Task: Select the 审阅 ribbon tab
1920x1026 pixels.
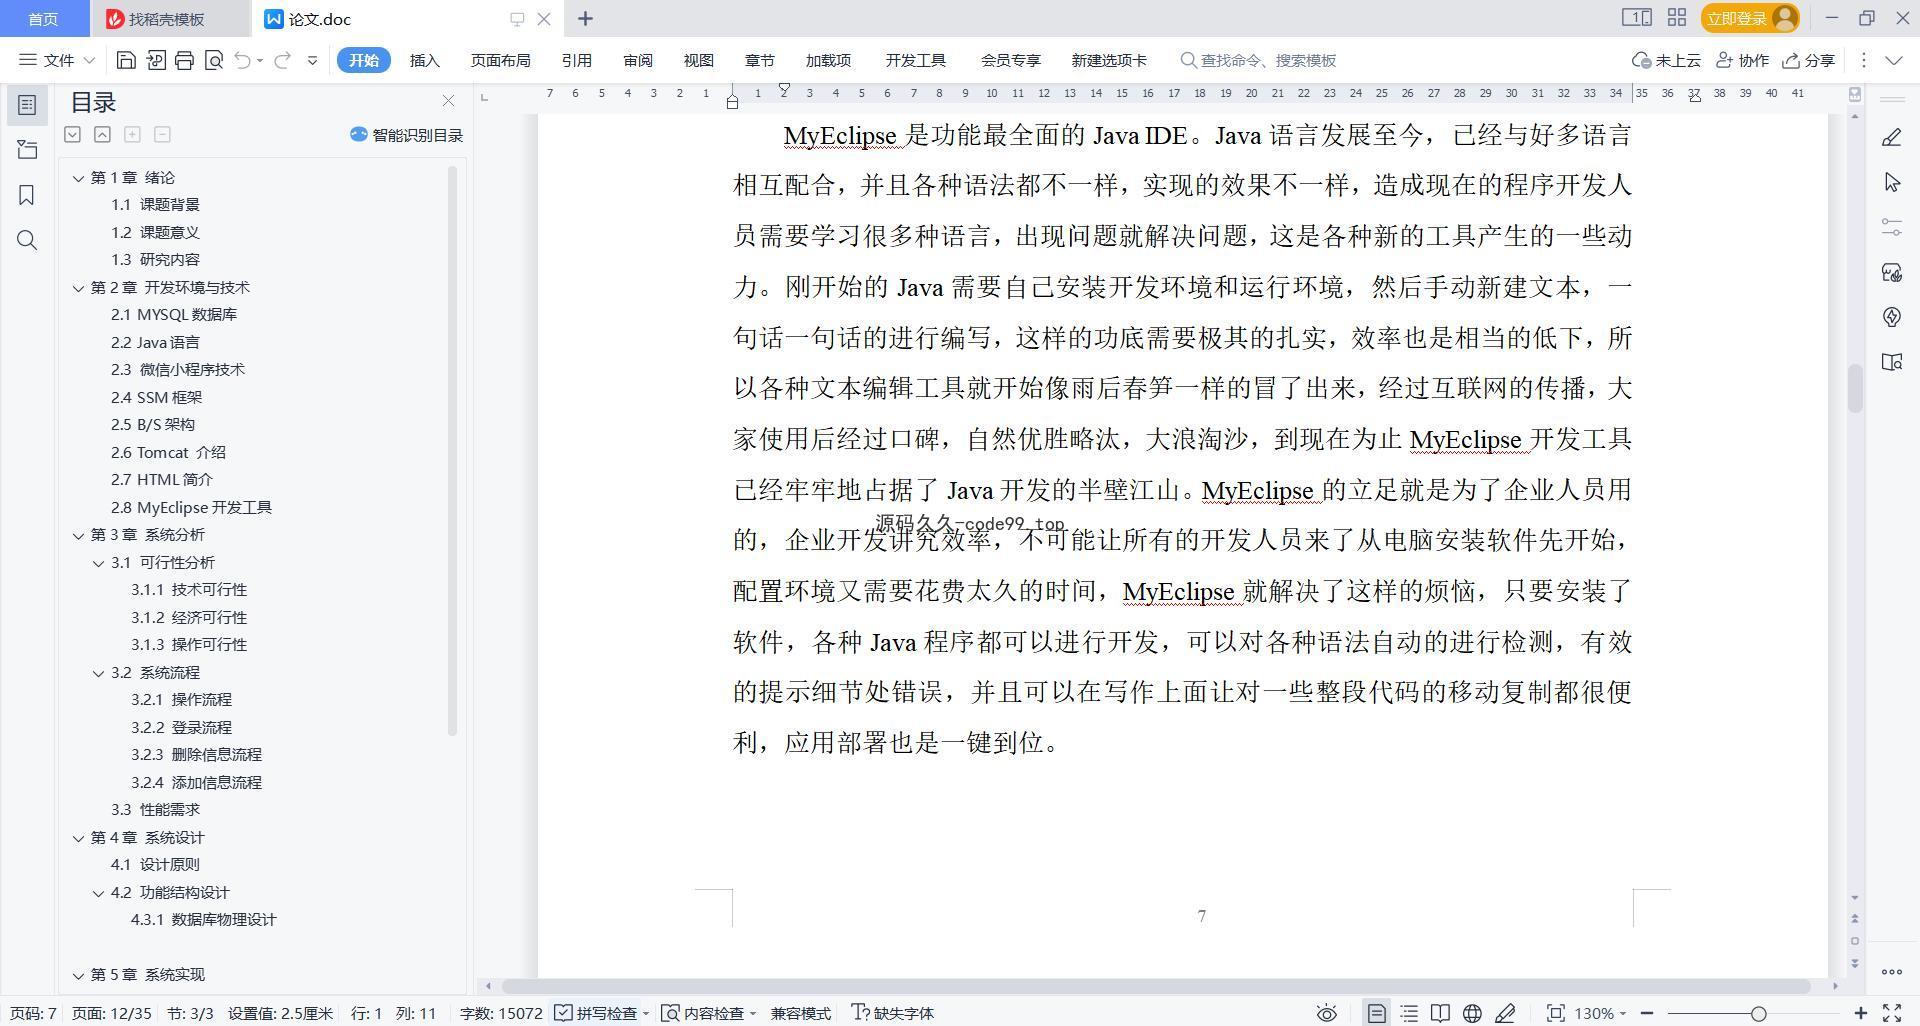Action: (637, 61)
